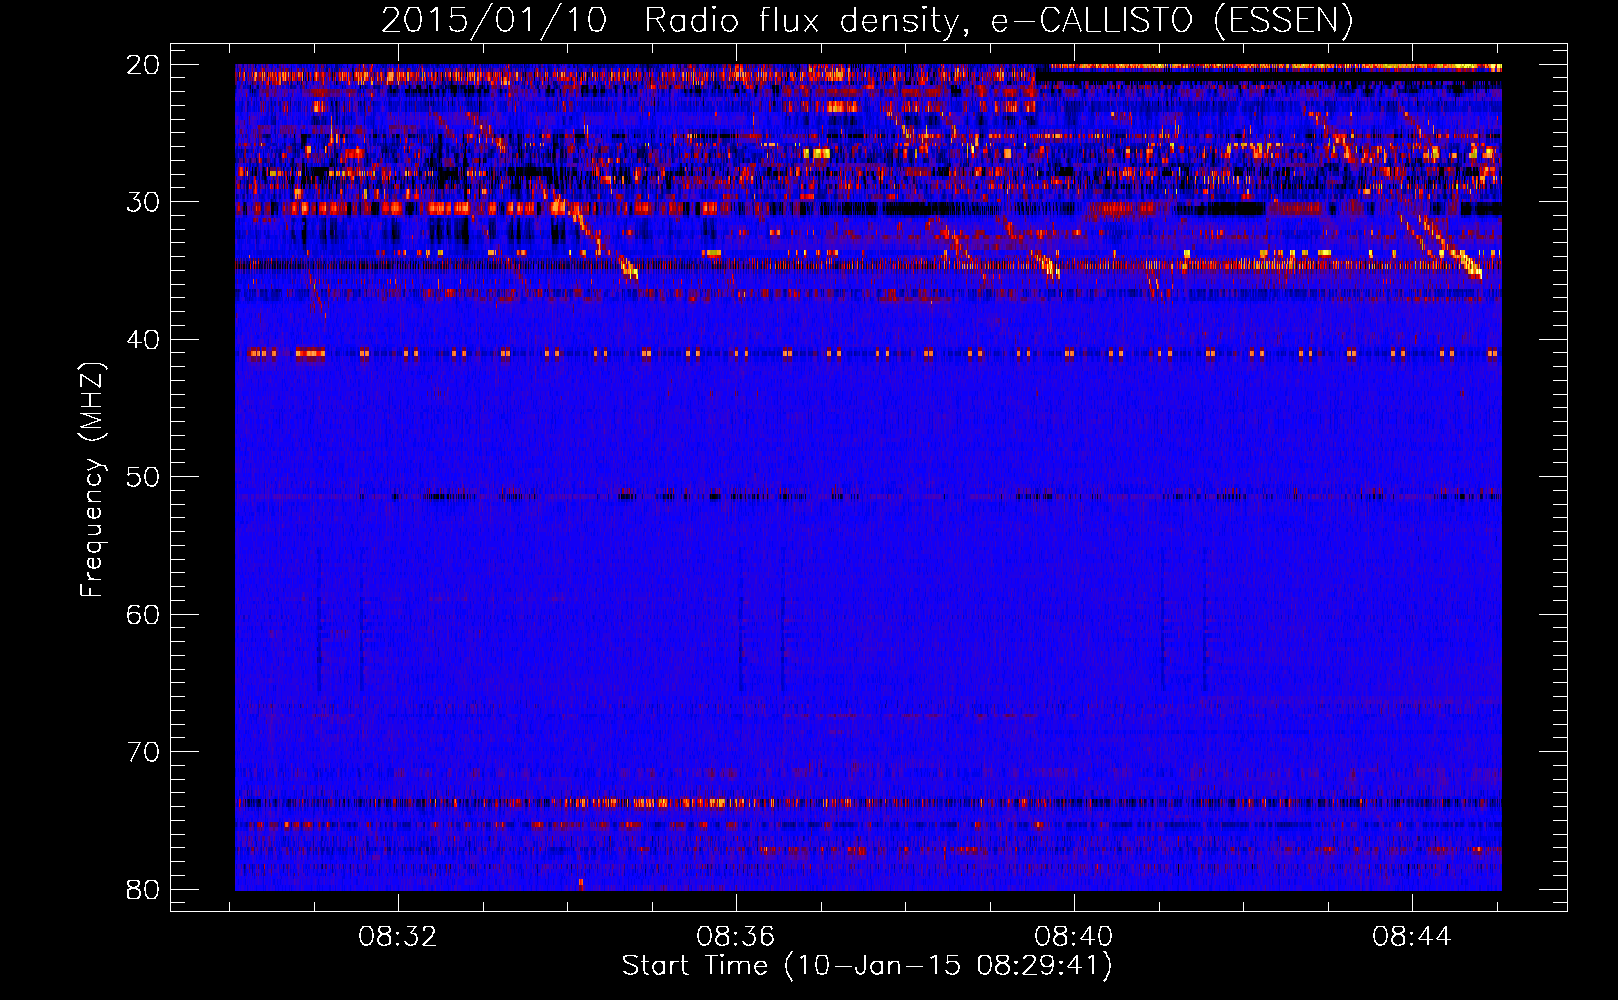Click the 40 frequency tick label
Screen dimensions: 1618x1000
pyautogui.click(x=143, y=340)
